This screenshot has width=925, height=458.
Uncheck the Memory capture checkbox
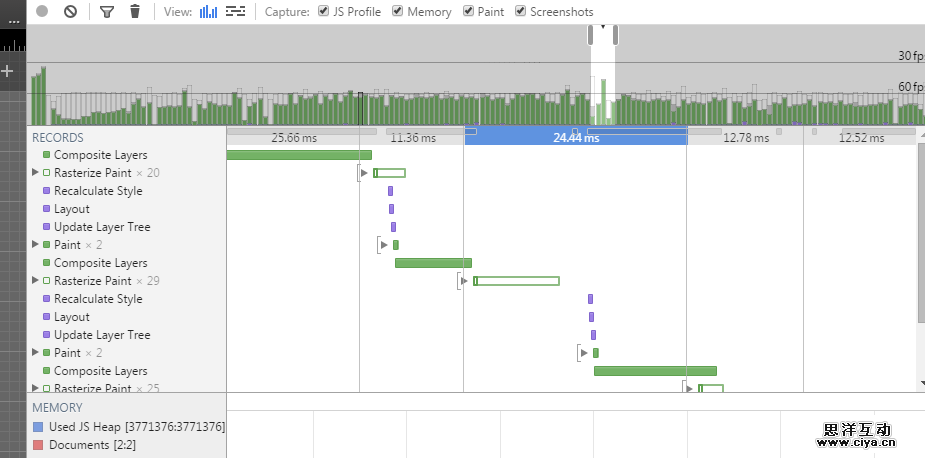398,11
